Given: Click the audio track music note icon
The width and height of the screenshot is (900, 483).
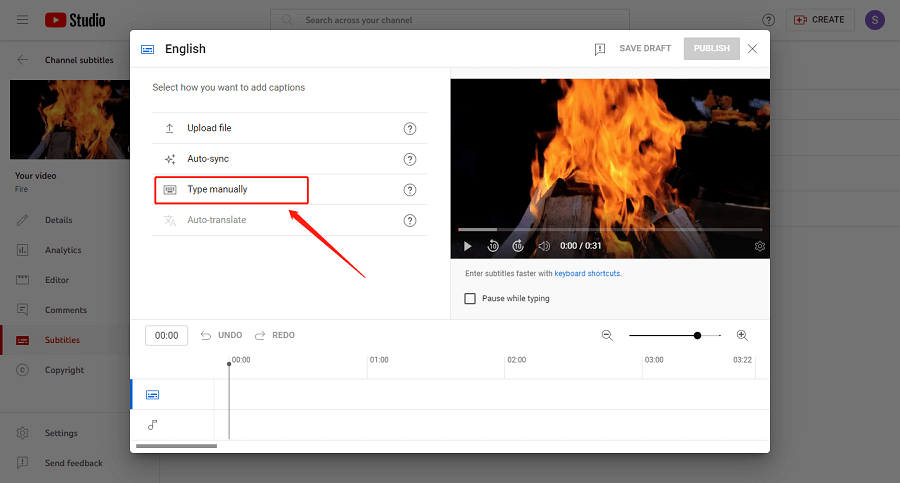Looking at the screenshot, I should tap(152, 425).
